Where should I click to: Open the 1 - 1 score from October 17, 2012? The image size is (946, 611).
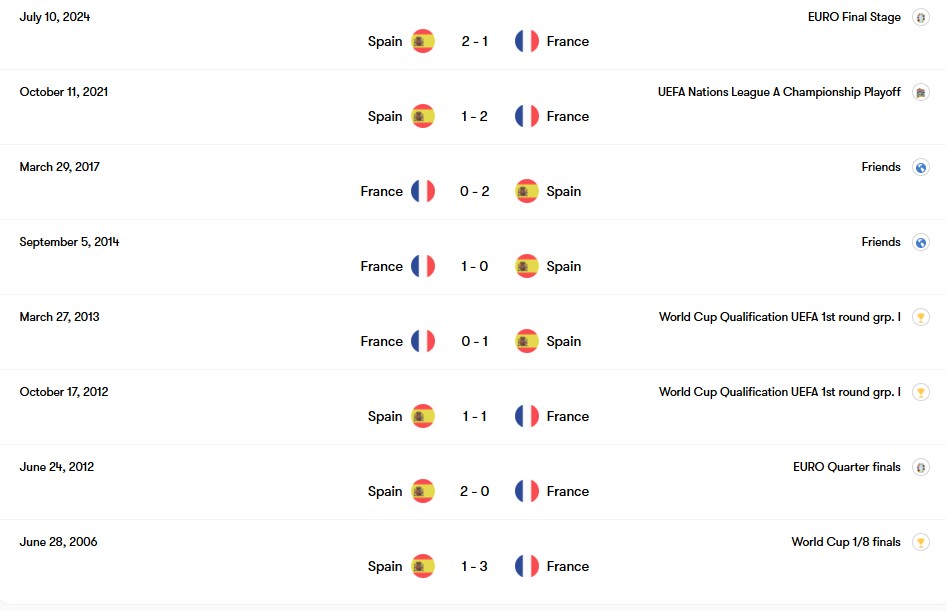point(475,416)
